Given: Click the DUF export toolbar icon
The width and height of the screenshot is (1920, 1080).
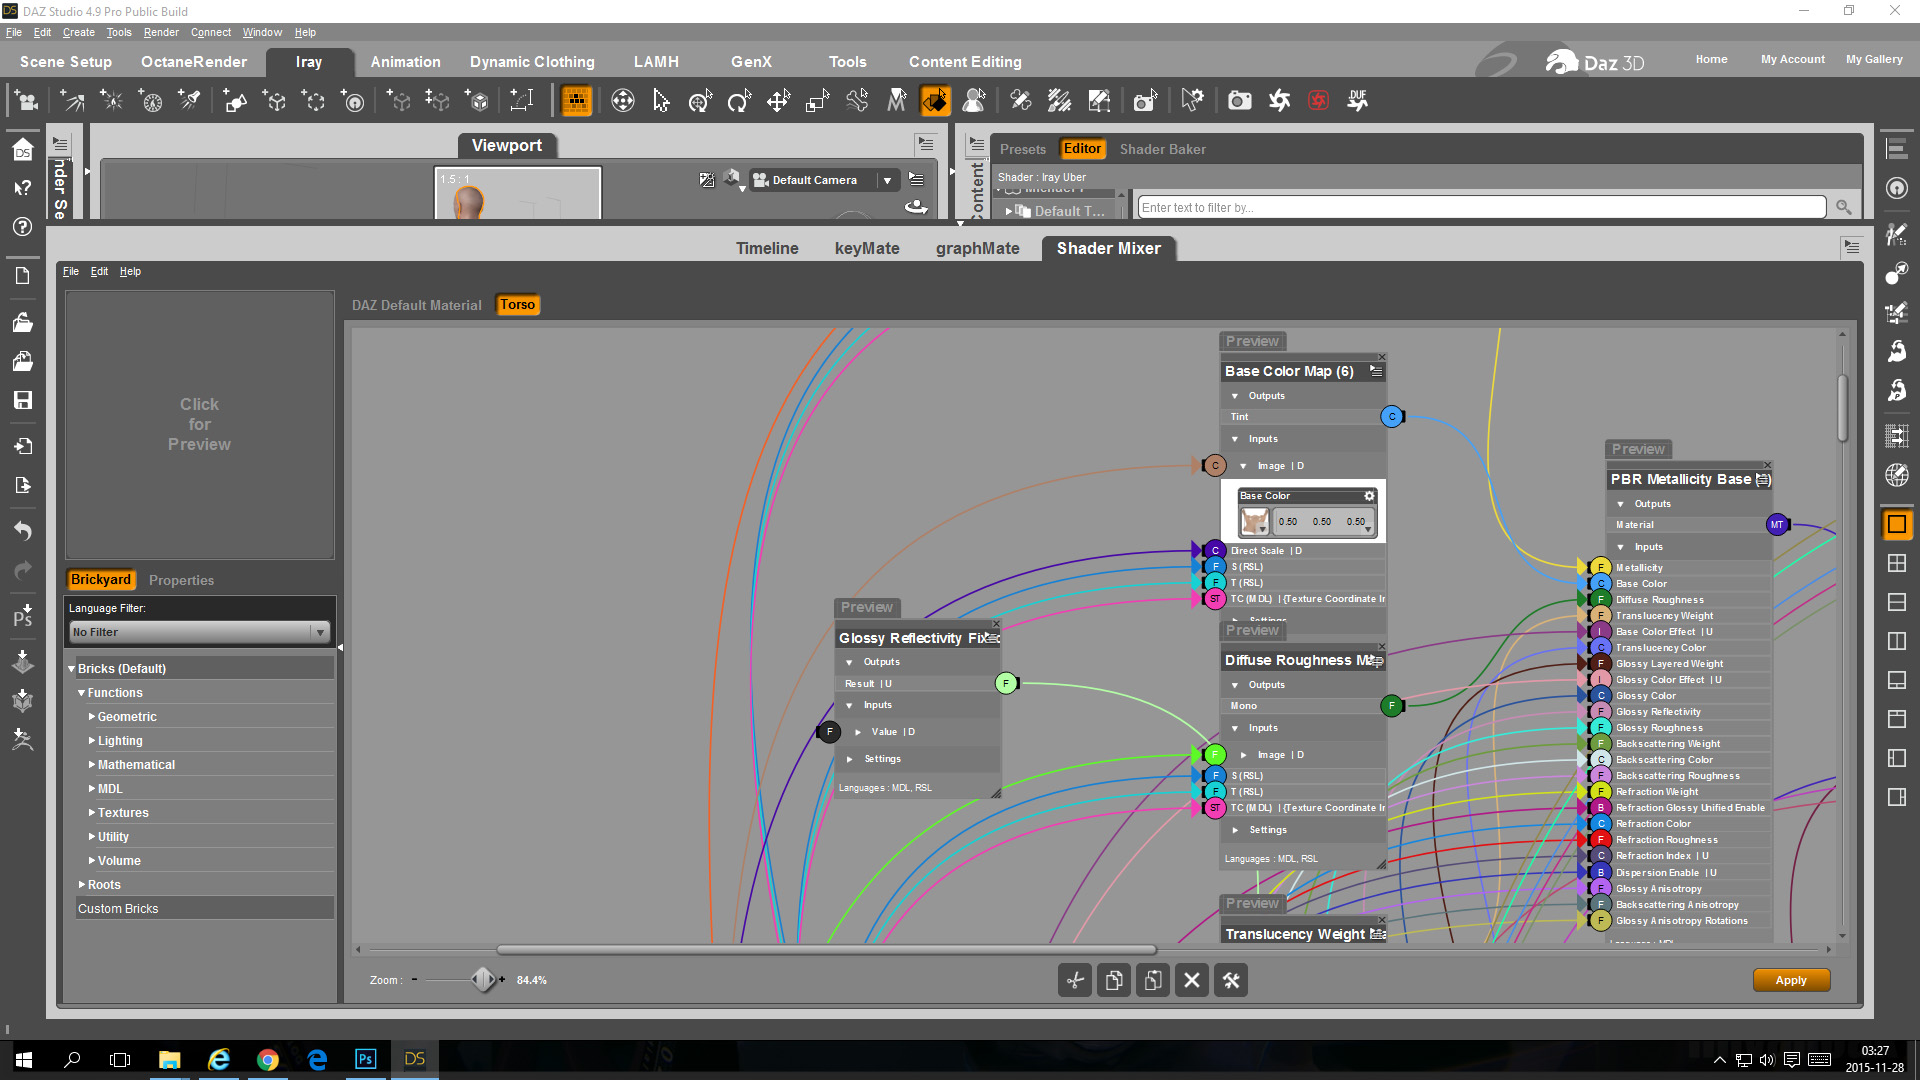Looking at the screenshot, I should click(1357, 100).
